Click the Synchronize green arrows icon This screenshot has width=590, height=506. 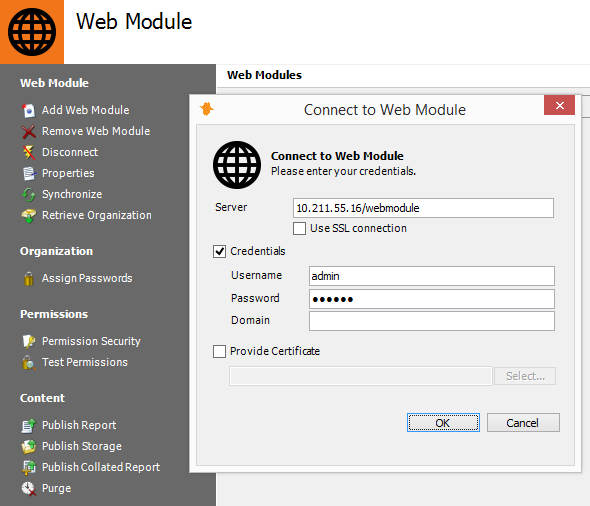click(29, 194)
